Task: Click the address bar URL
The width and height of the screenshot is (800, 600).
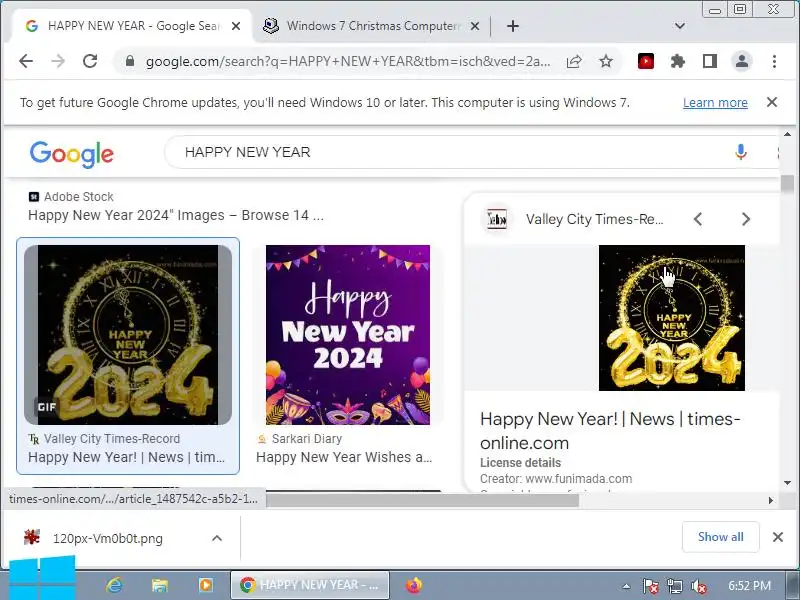Action: pos(348,62)
